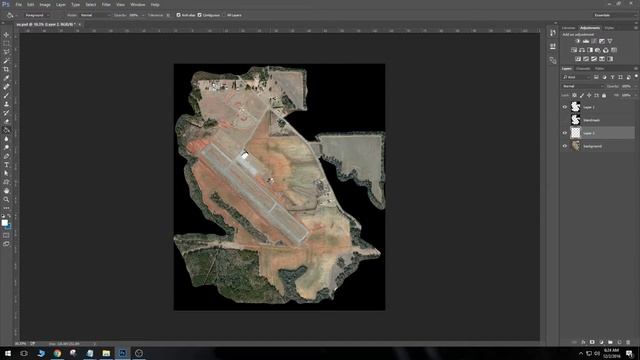Select the Eraser tool
Screen dimensions: 640x360
[x=6, y=121]
